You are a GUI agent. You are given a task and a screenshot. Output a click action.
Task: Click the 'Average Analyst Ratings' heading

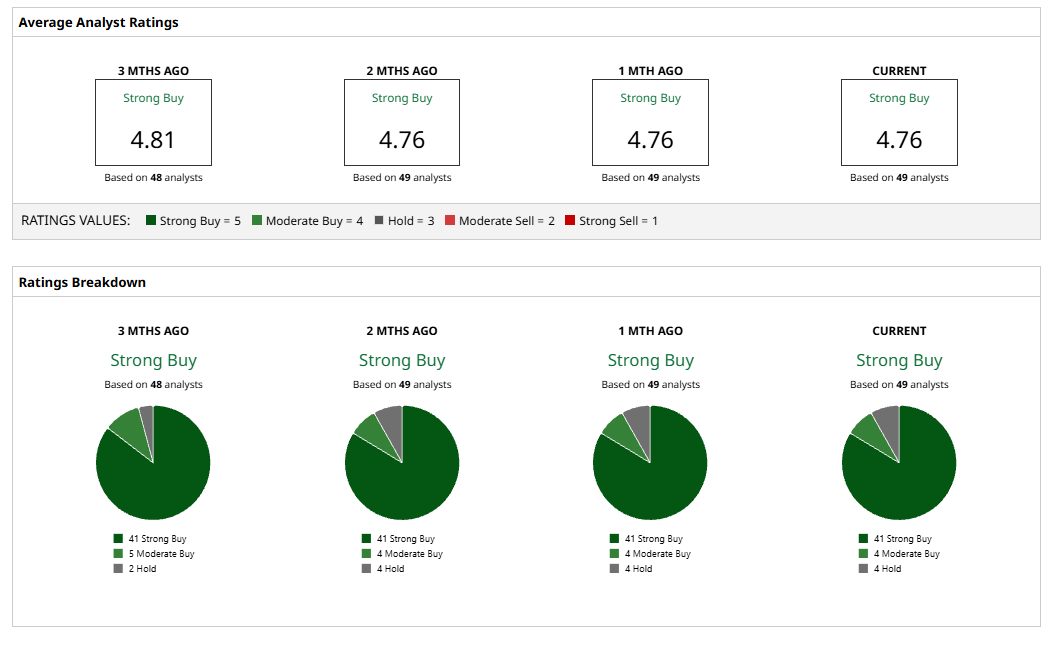pyautogui.click(x=98, y=23)
